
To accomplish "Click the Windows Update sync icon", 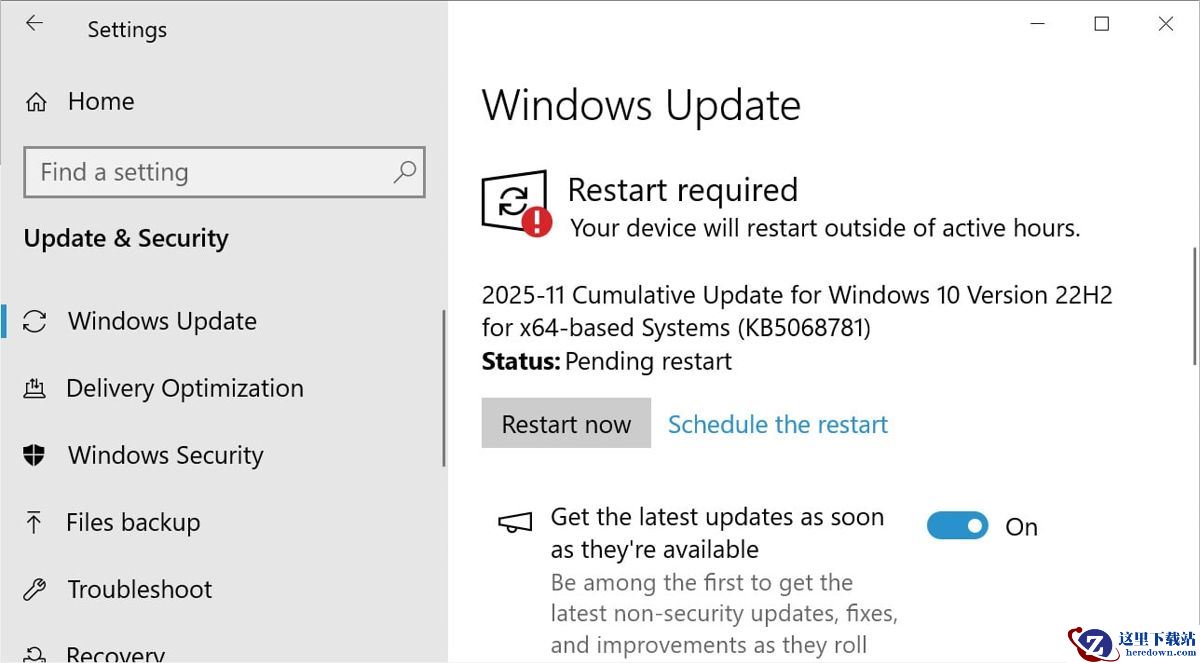I will point(35,321).
